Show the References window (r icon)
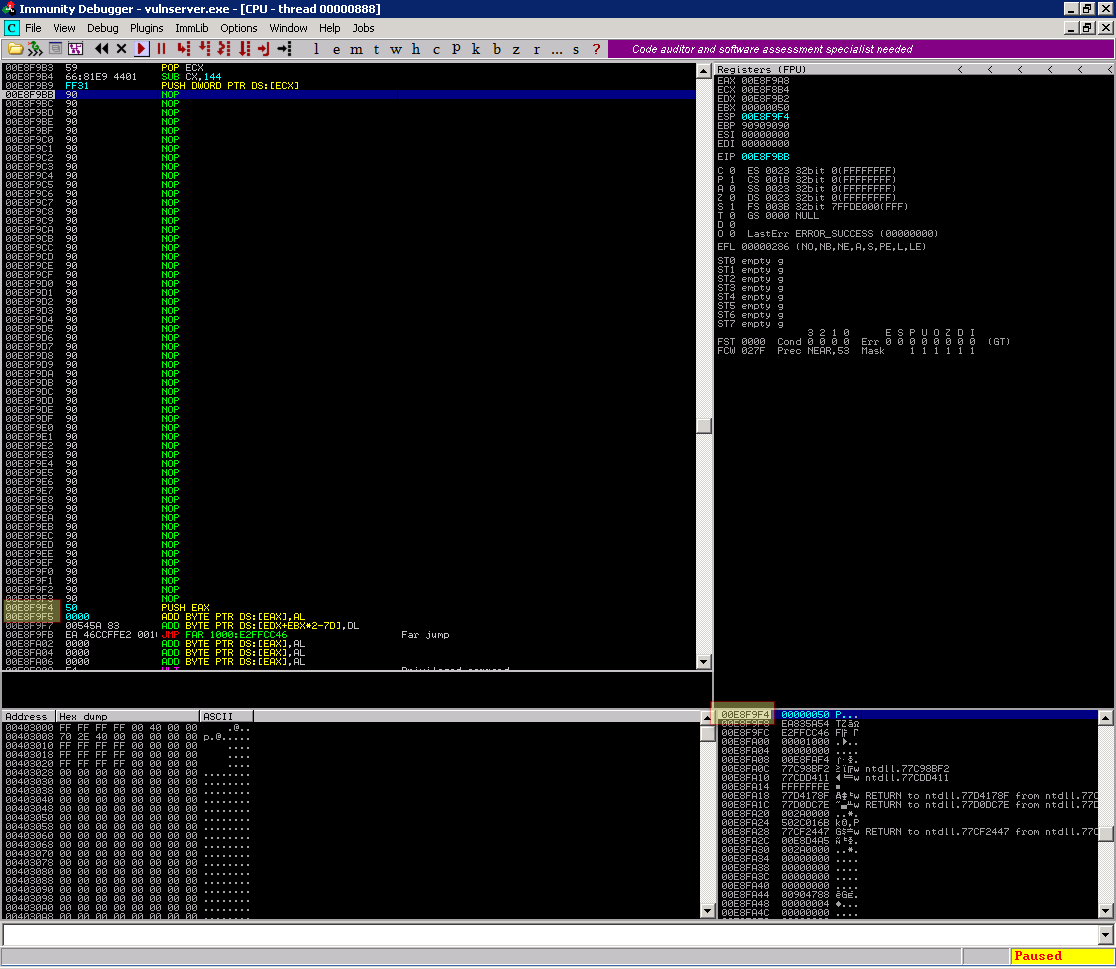This screenshot has width=1116, height=969. pyautogui.click(x=536, y=49)
